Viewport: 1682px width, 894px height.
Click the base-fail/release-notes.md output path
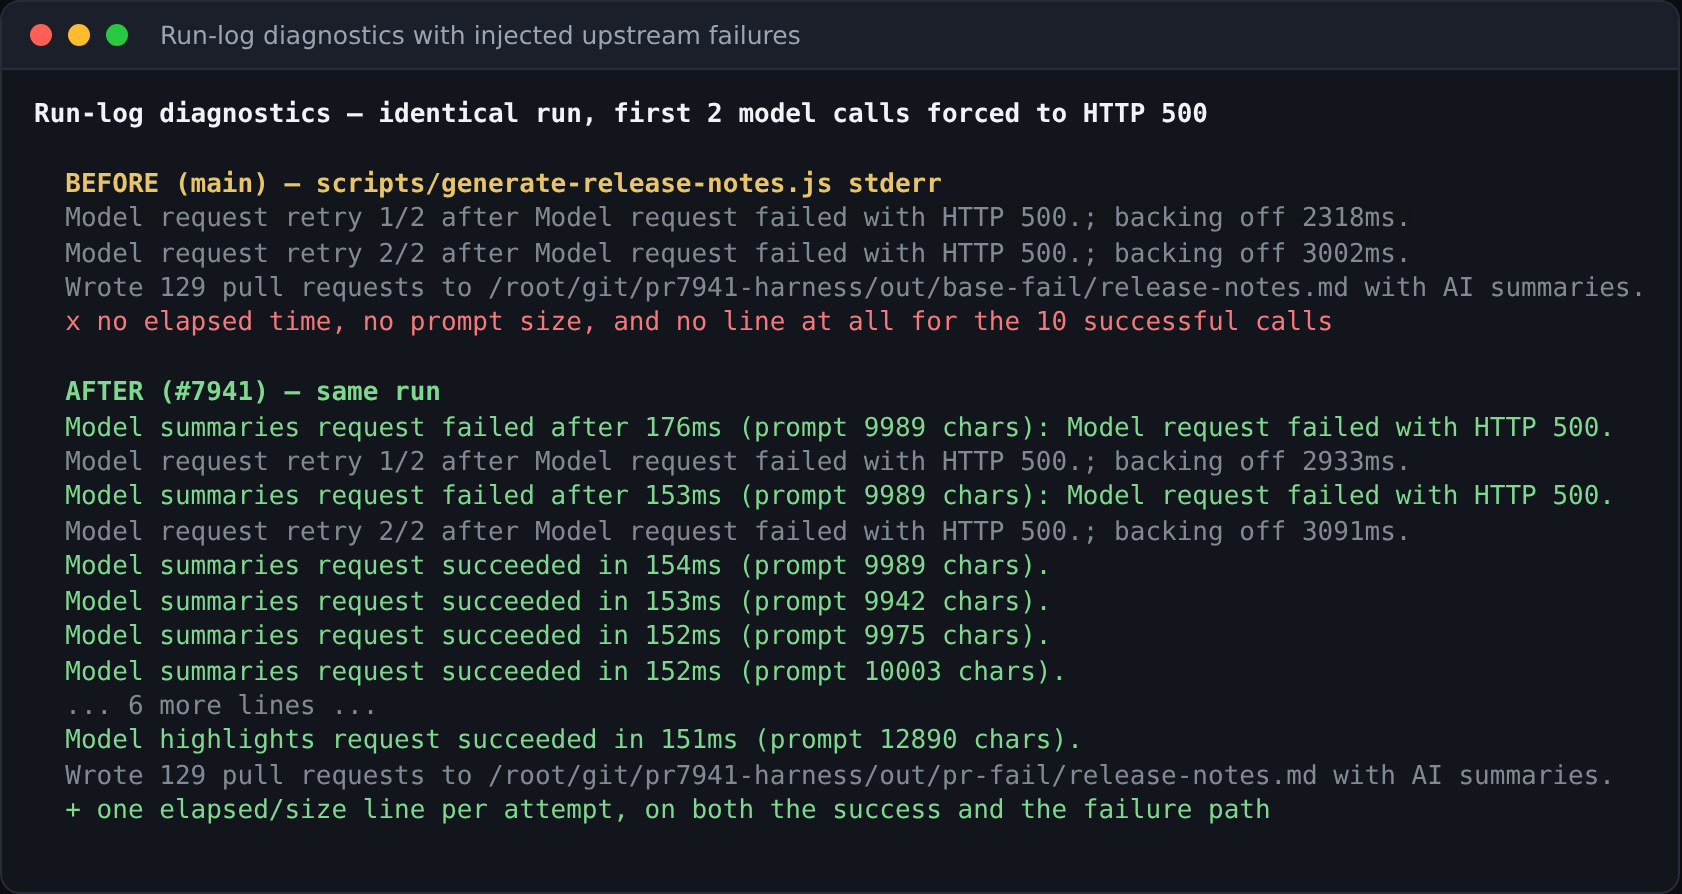[918, 287]
